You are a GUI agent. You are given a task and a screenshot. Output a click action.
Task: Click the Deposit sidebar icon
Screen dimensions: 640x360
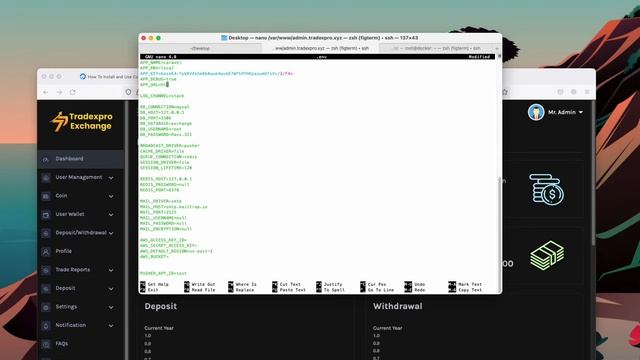point(46,289)
